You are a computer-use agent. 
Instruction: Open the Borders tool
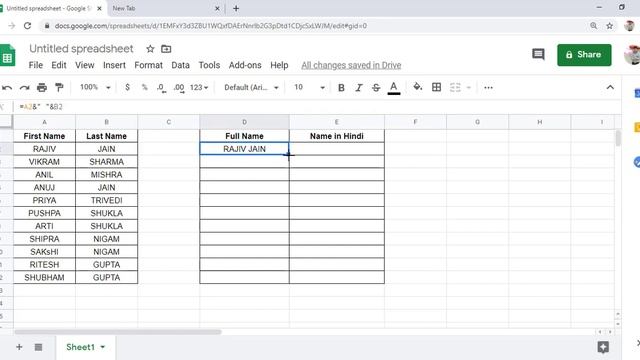coord(436,87)
